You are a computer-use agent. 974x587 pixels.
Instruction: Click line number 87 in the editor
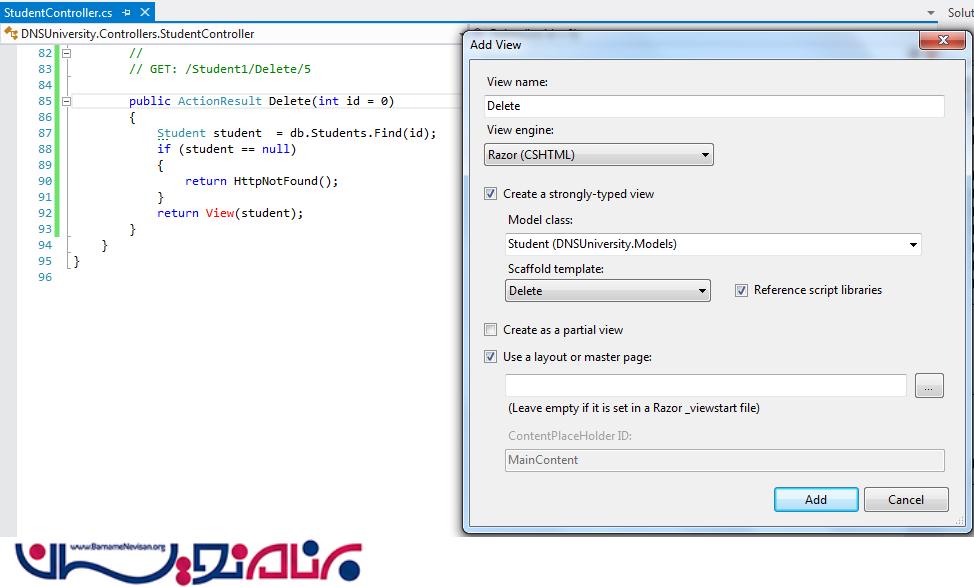tap(45, 133)
